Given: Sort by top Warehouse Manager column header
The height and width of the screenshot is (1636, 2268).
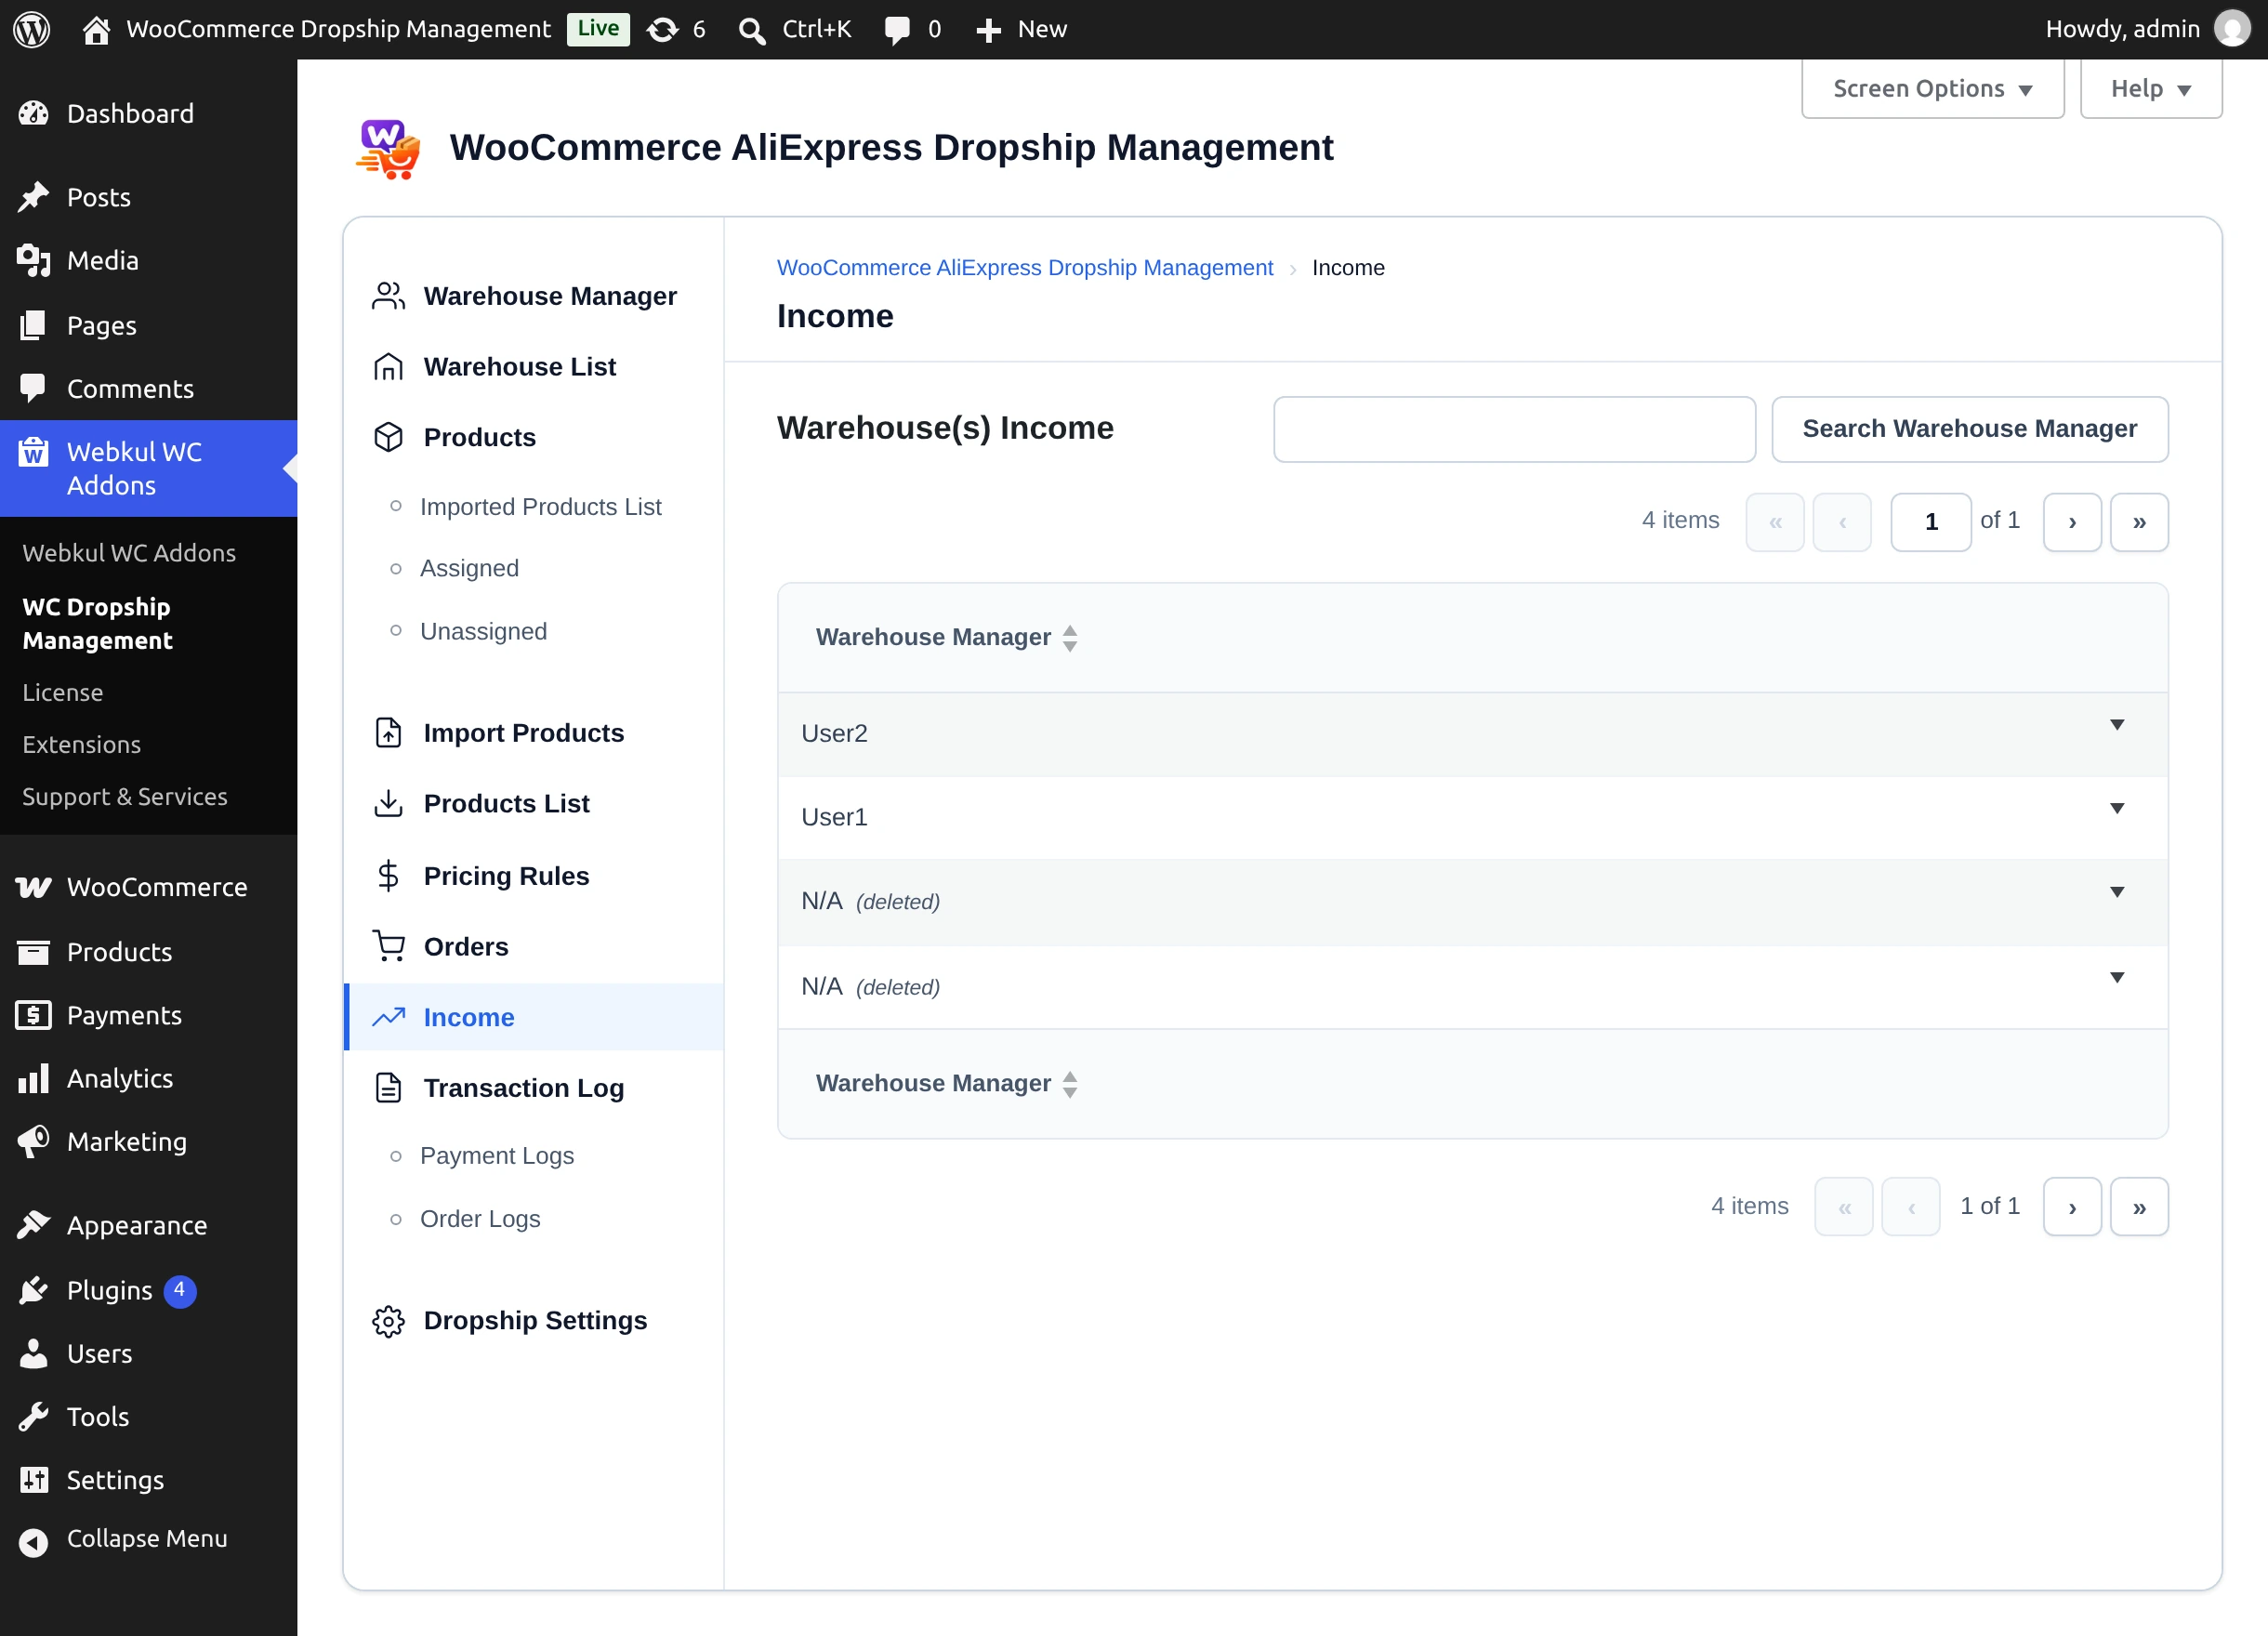Looking at the screenshot, I should [946, 637].
